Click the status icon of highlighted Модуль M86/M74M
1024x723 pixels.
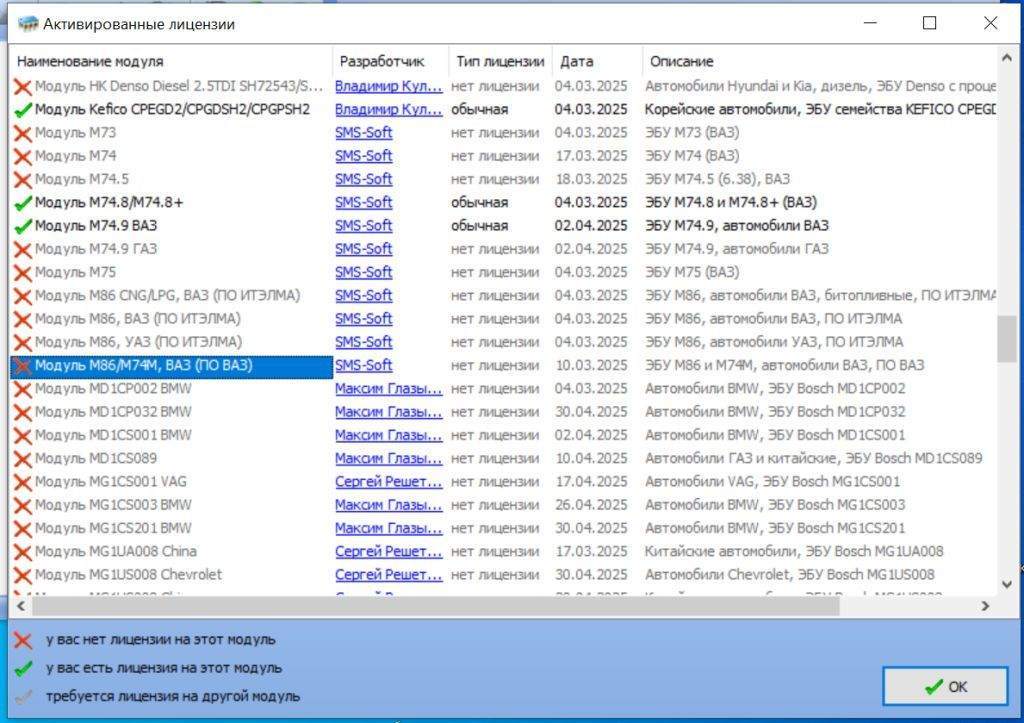tap(23, 366)
